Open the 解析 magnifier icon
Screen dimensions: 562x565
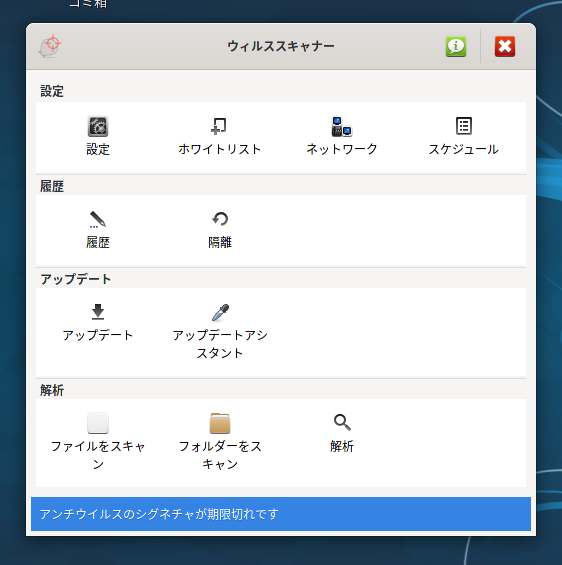[342, 422]
